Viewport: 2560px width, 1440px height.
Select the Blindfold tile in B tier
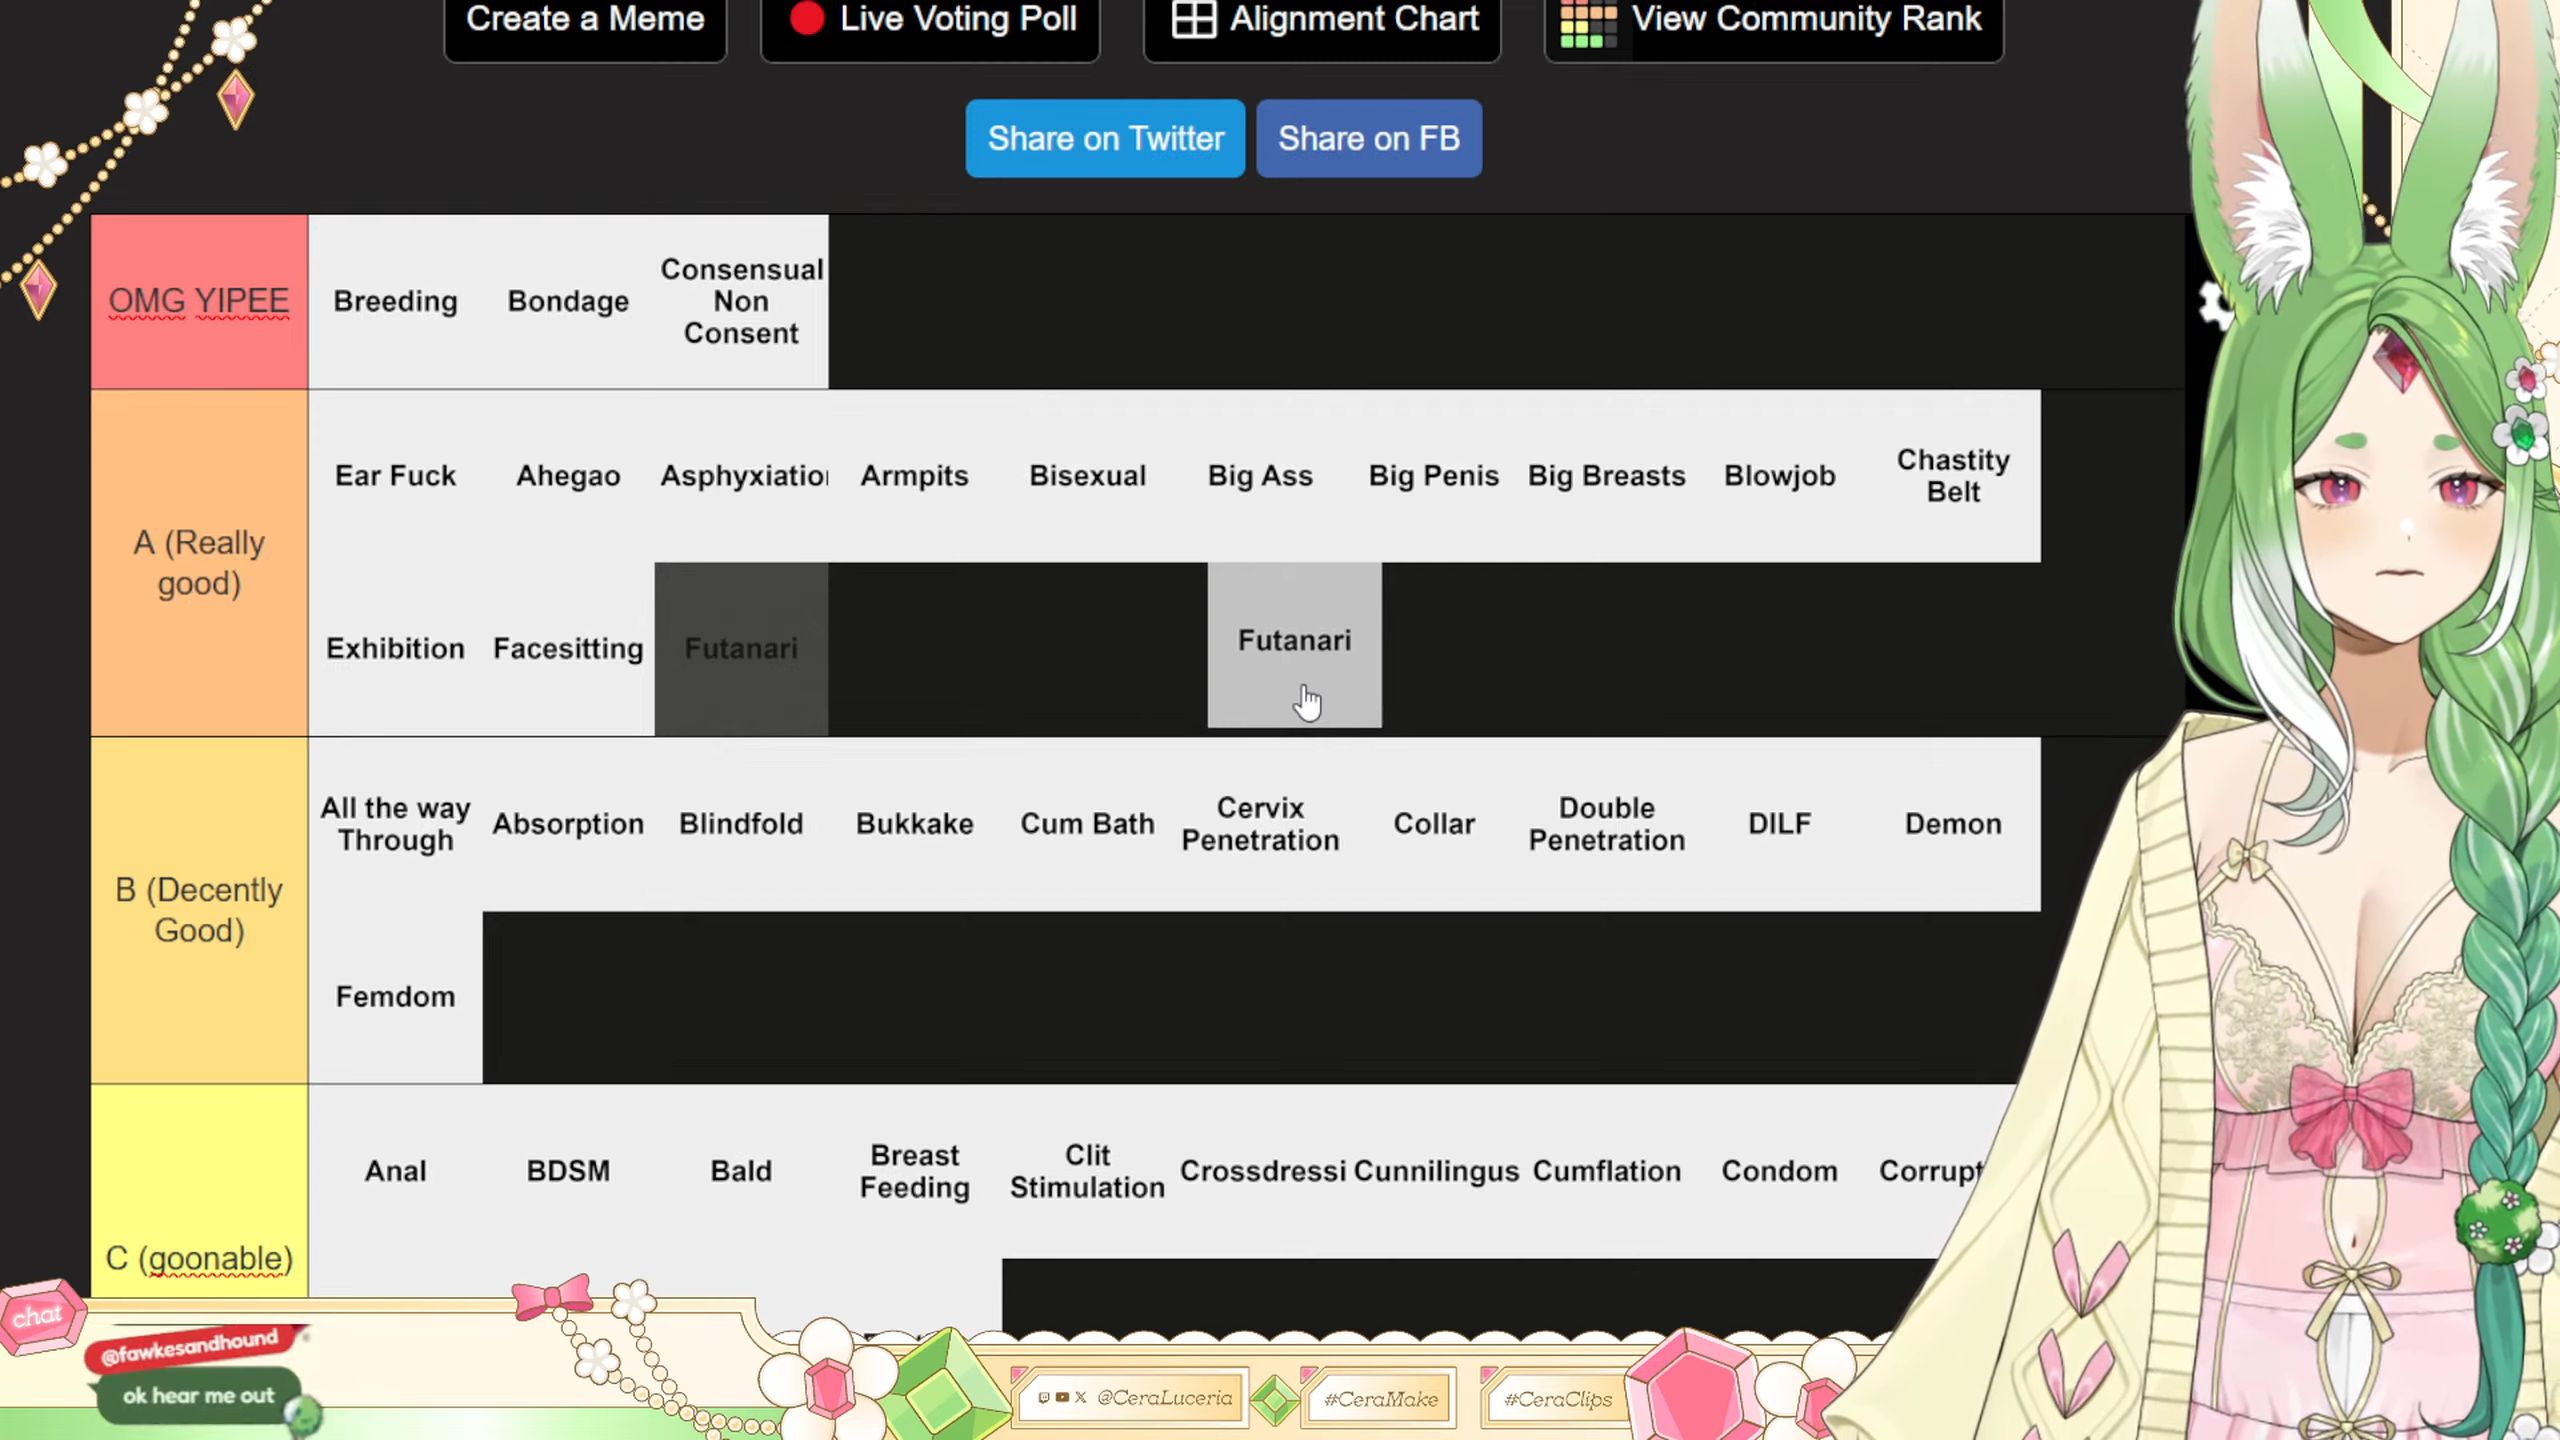(x=741, y=824)
